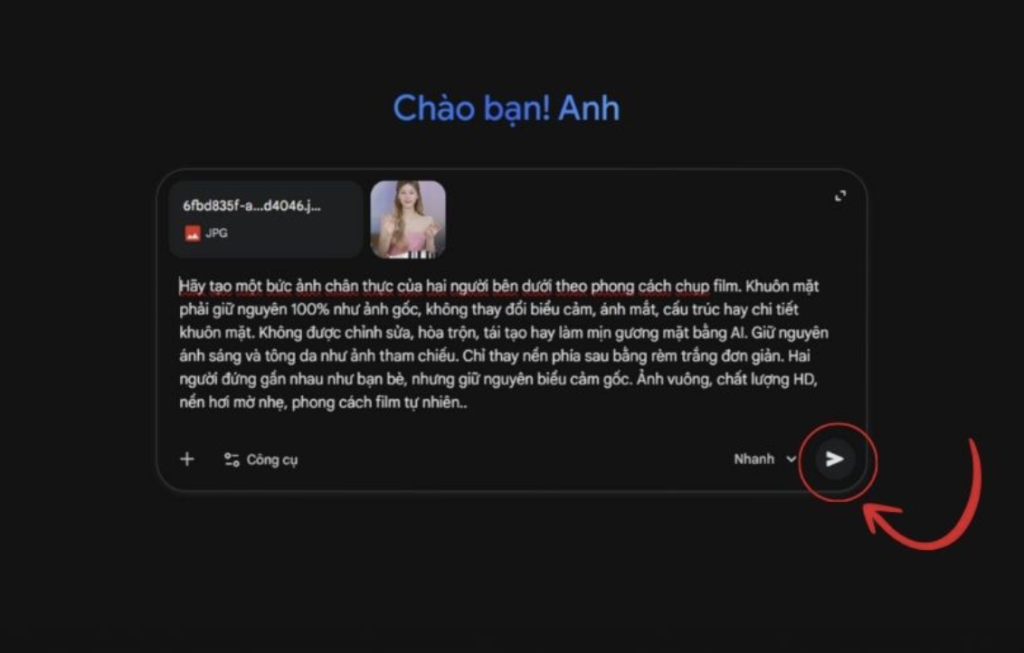
Task: Click the red JPG file type icon
Action: pyautogui.click(x=192, y=233)
